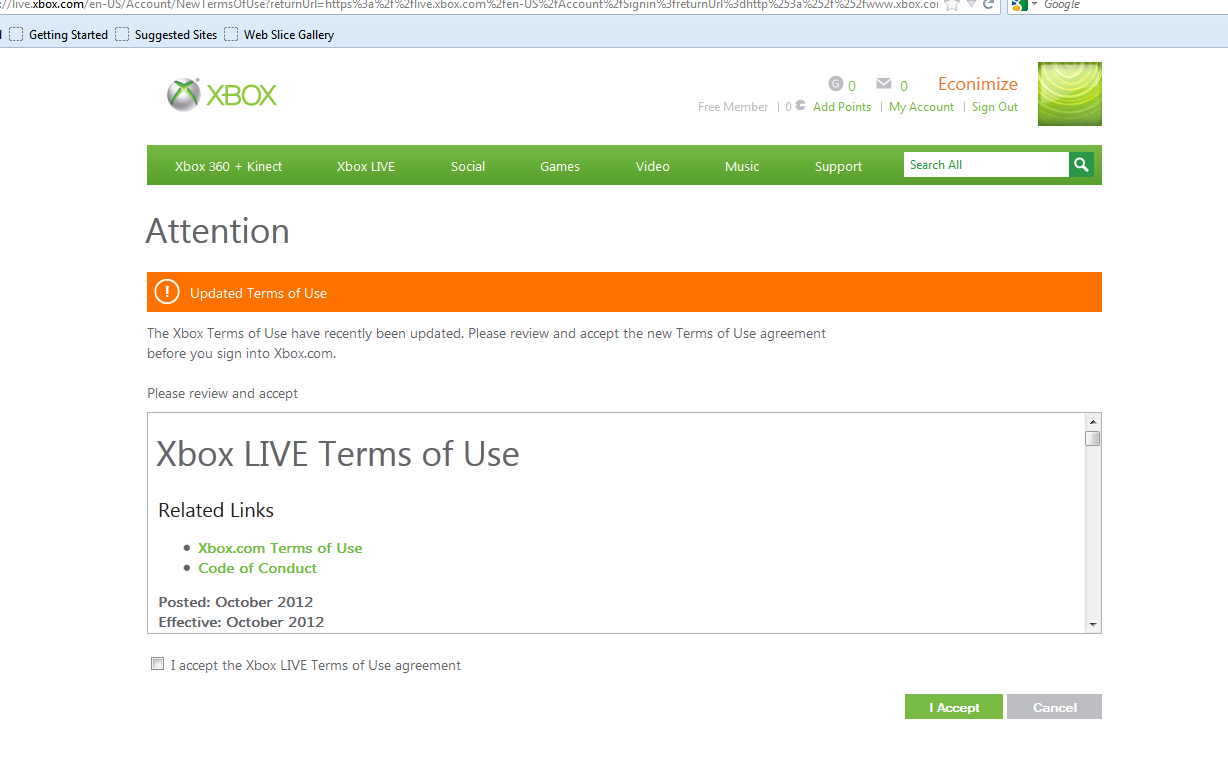Click the Getting Started bookmark
Image resolution: width=1228 pixels, height=777 pixels.
point(59,34)
